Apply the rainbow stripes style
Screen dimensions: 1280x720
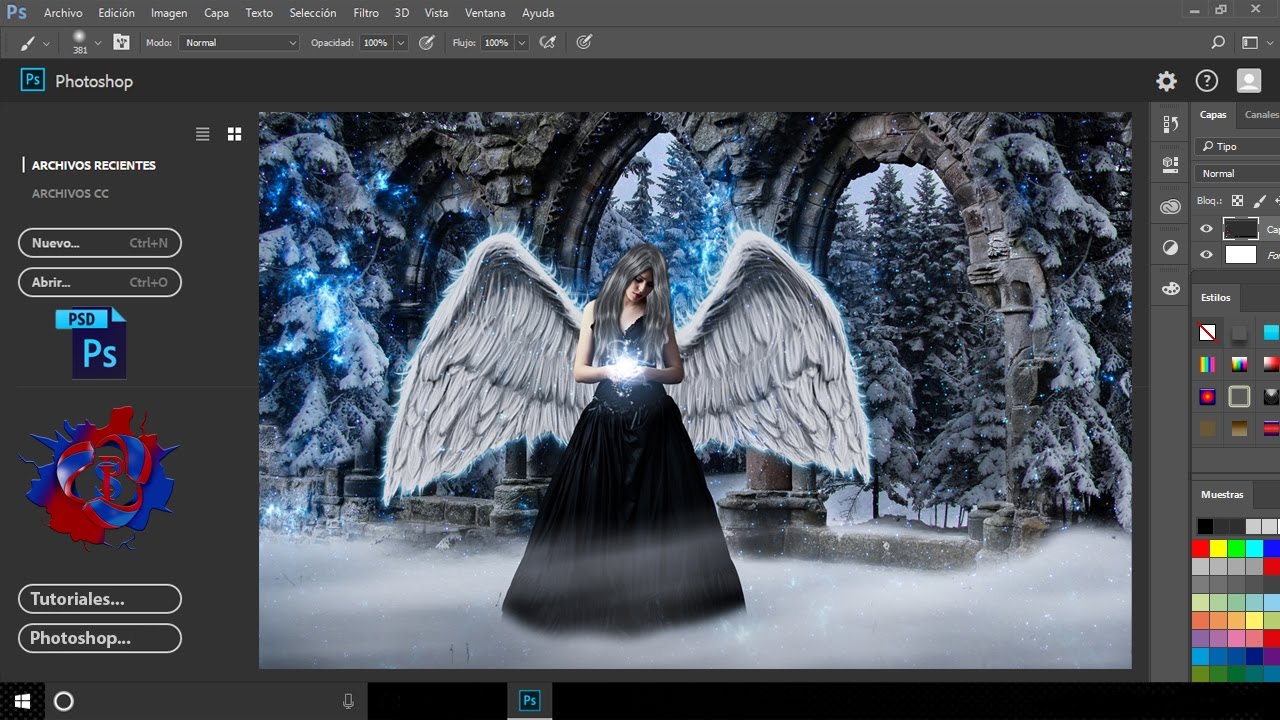pyautogui.click(x=1208, y=365)
